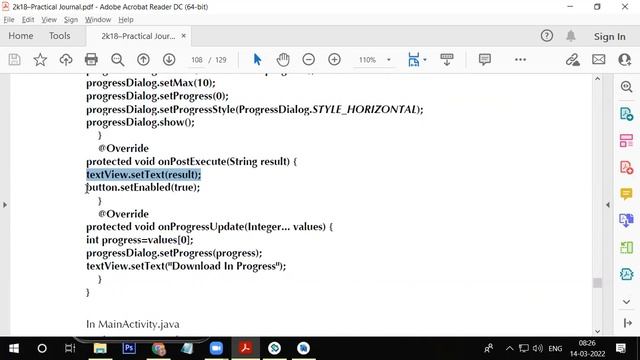The width and height of the screenshot is (640, 360).
Task: Click Sign In button
Action: [x=609, y=36]
